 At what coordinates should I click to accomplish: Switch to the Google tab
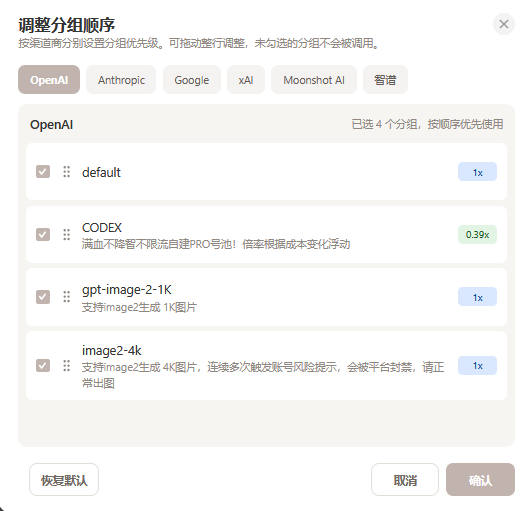click(x=192, y=80)
